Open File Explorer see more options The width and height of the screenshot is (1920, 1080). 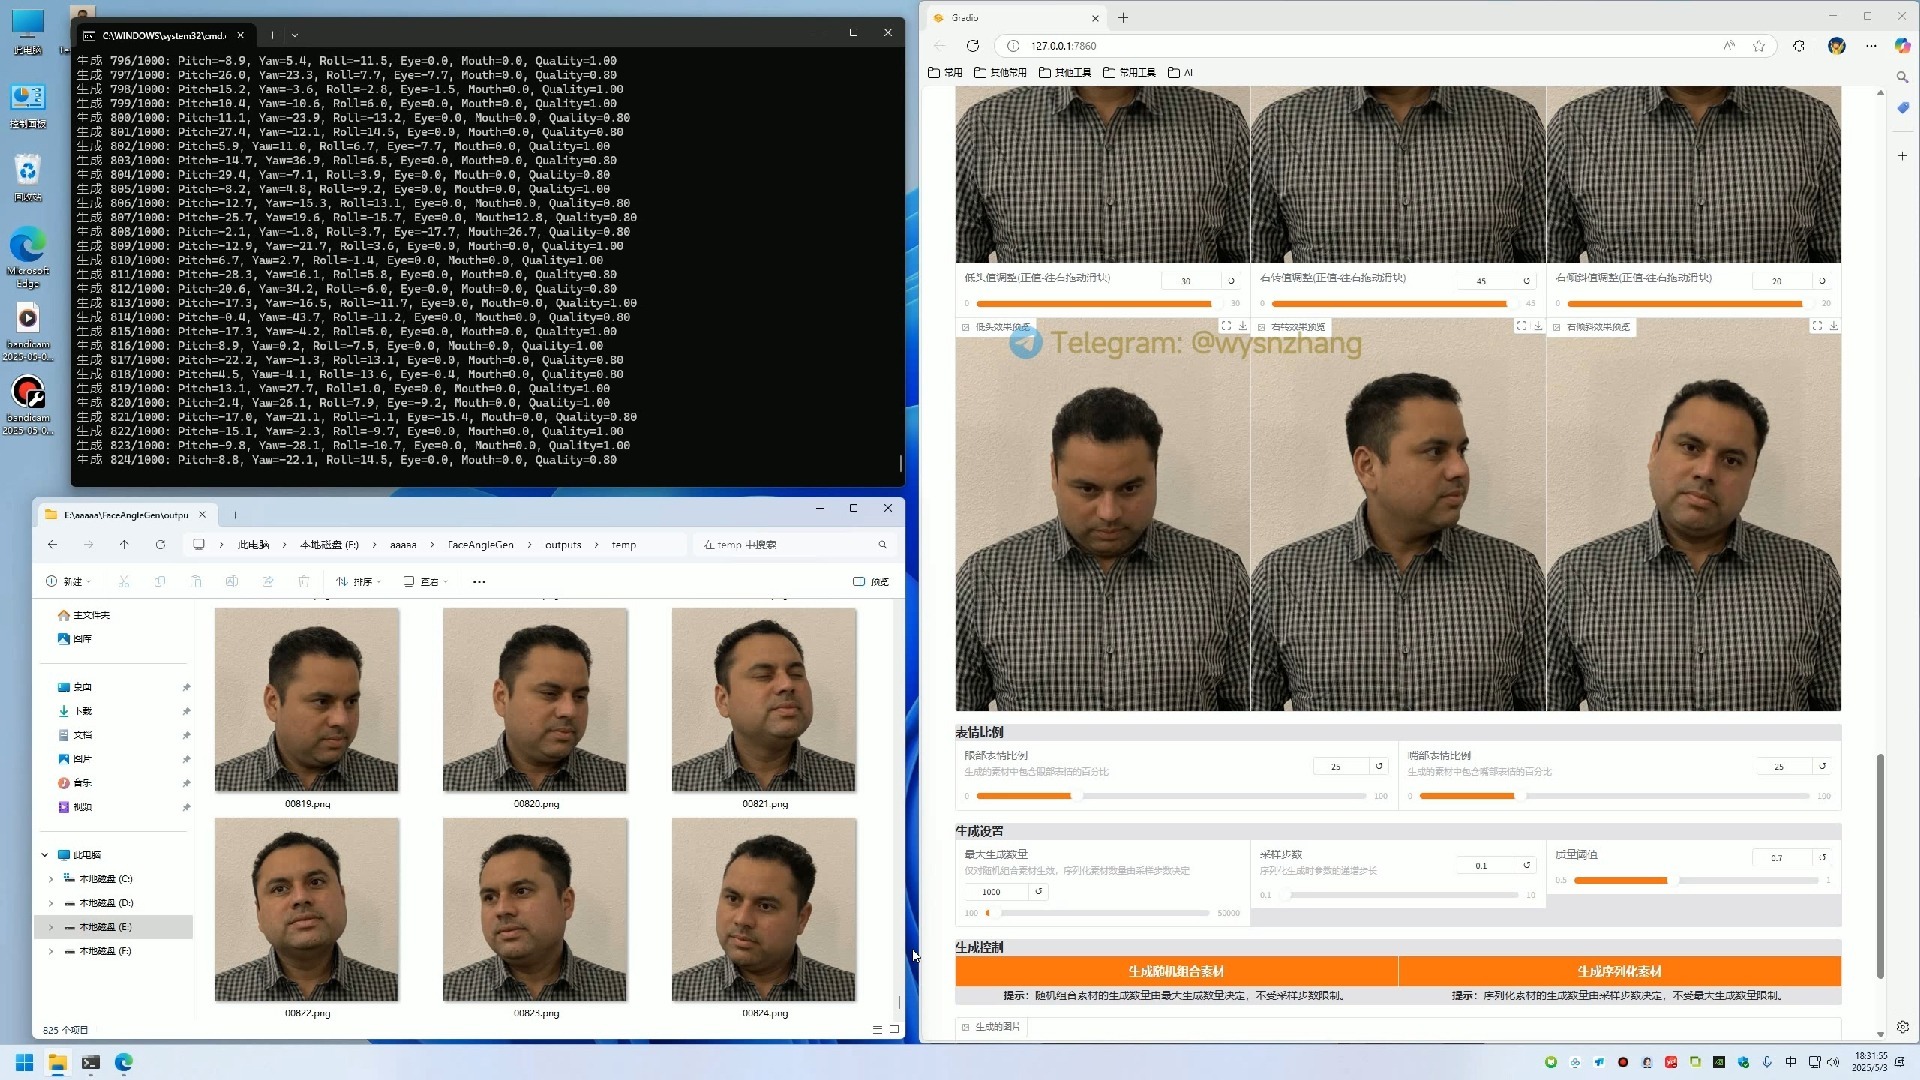tap(479, 582)
